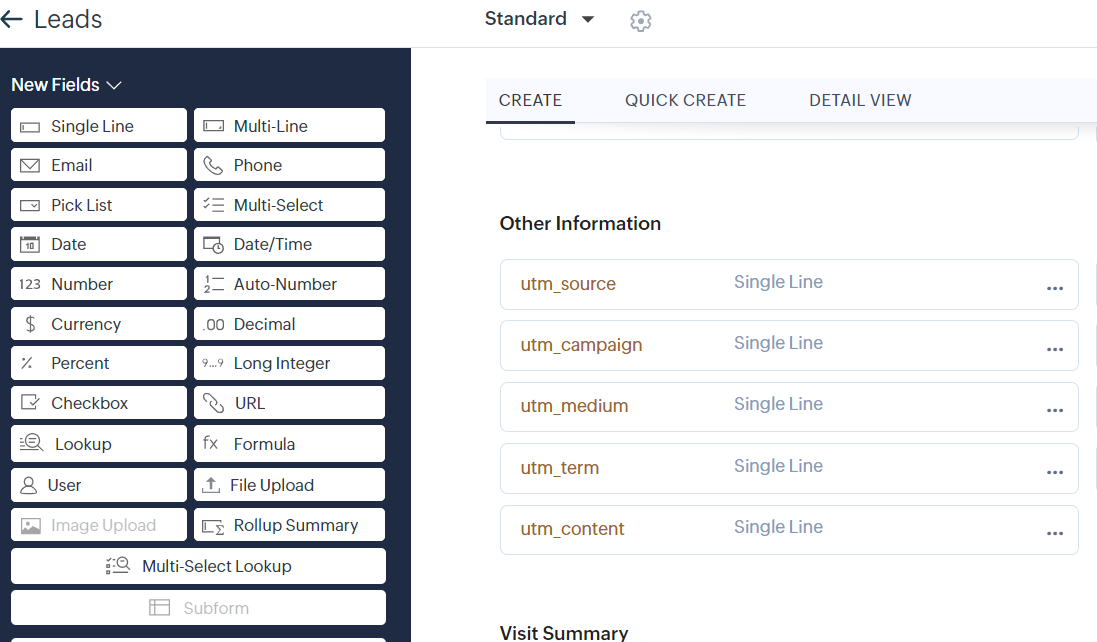Click the disabled Image Upload field button

click(99, 525)
